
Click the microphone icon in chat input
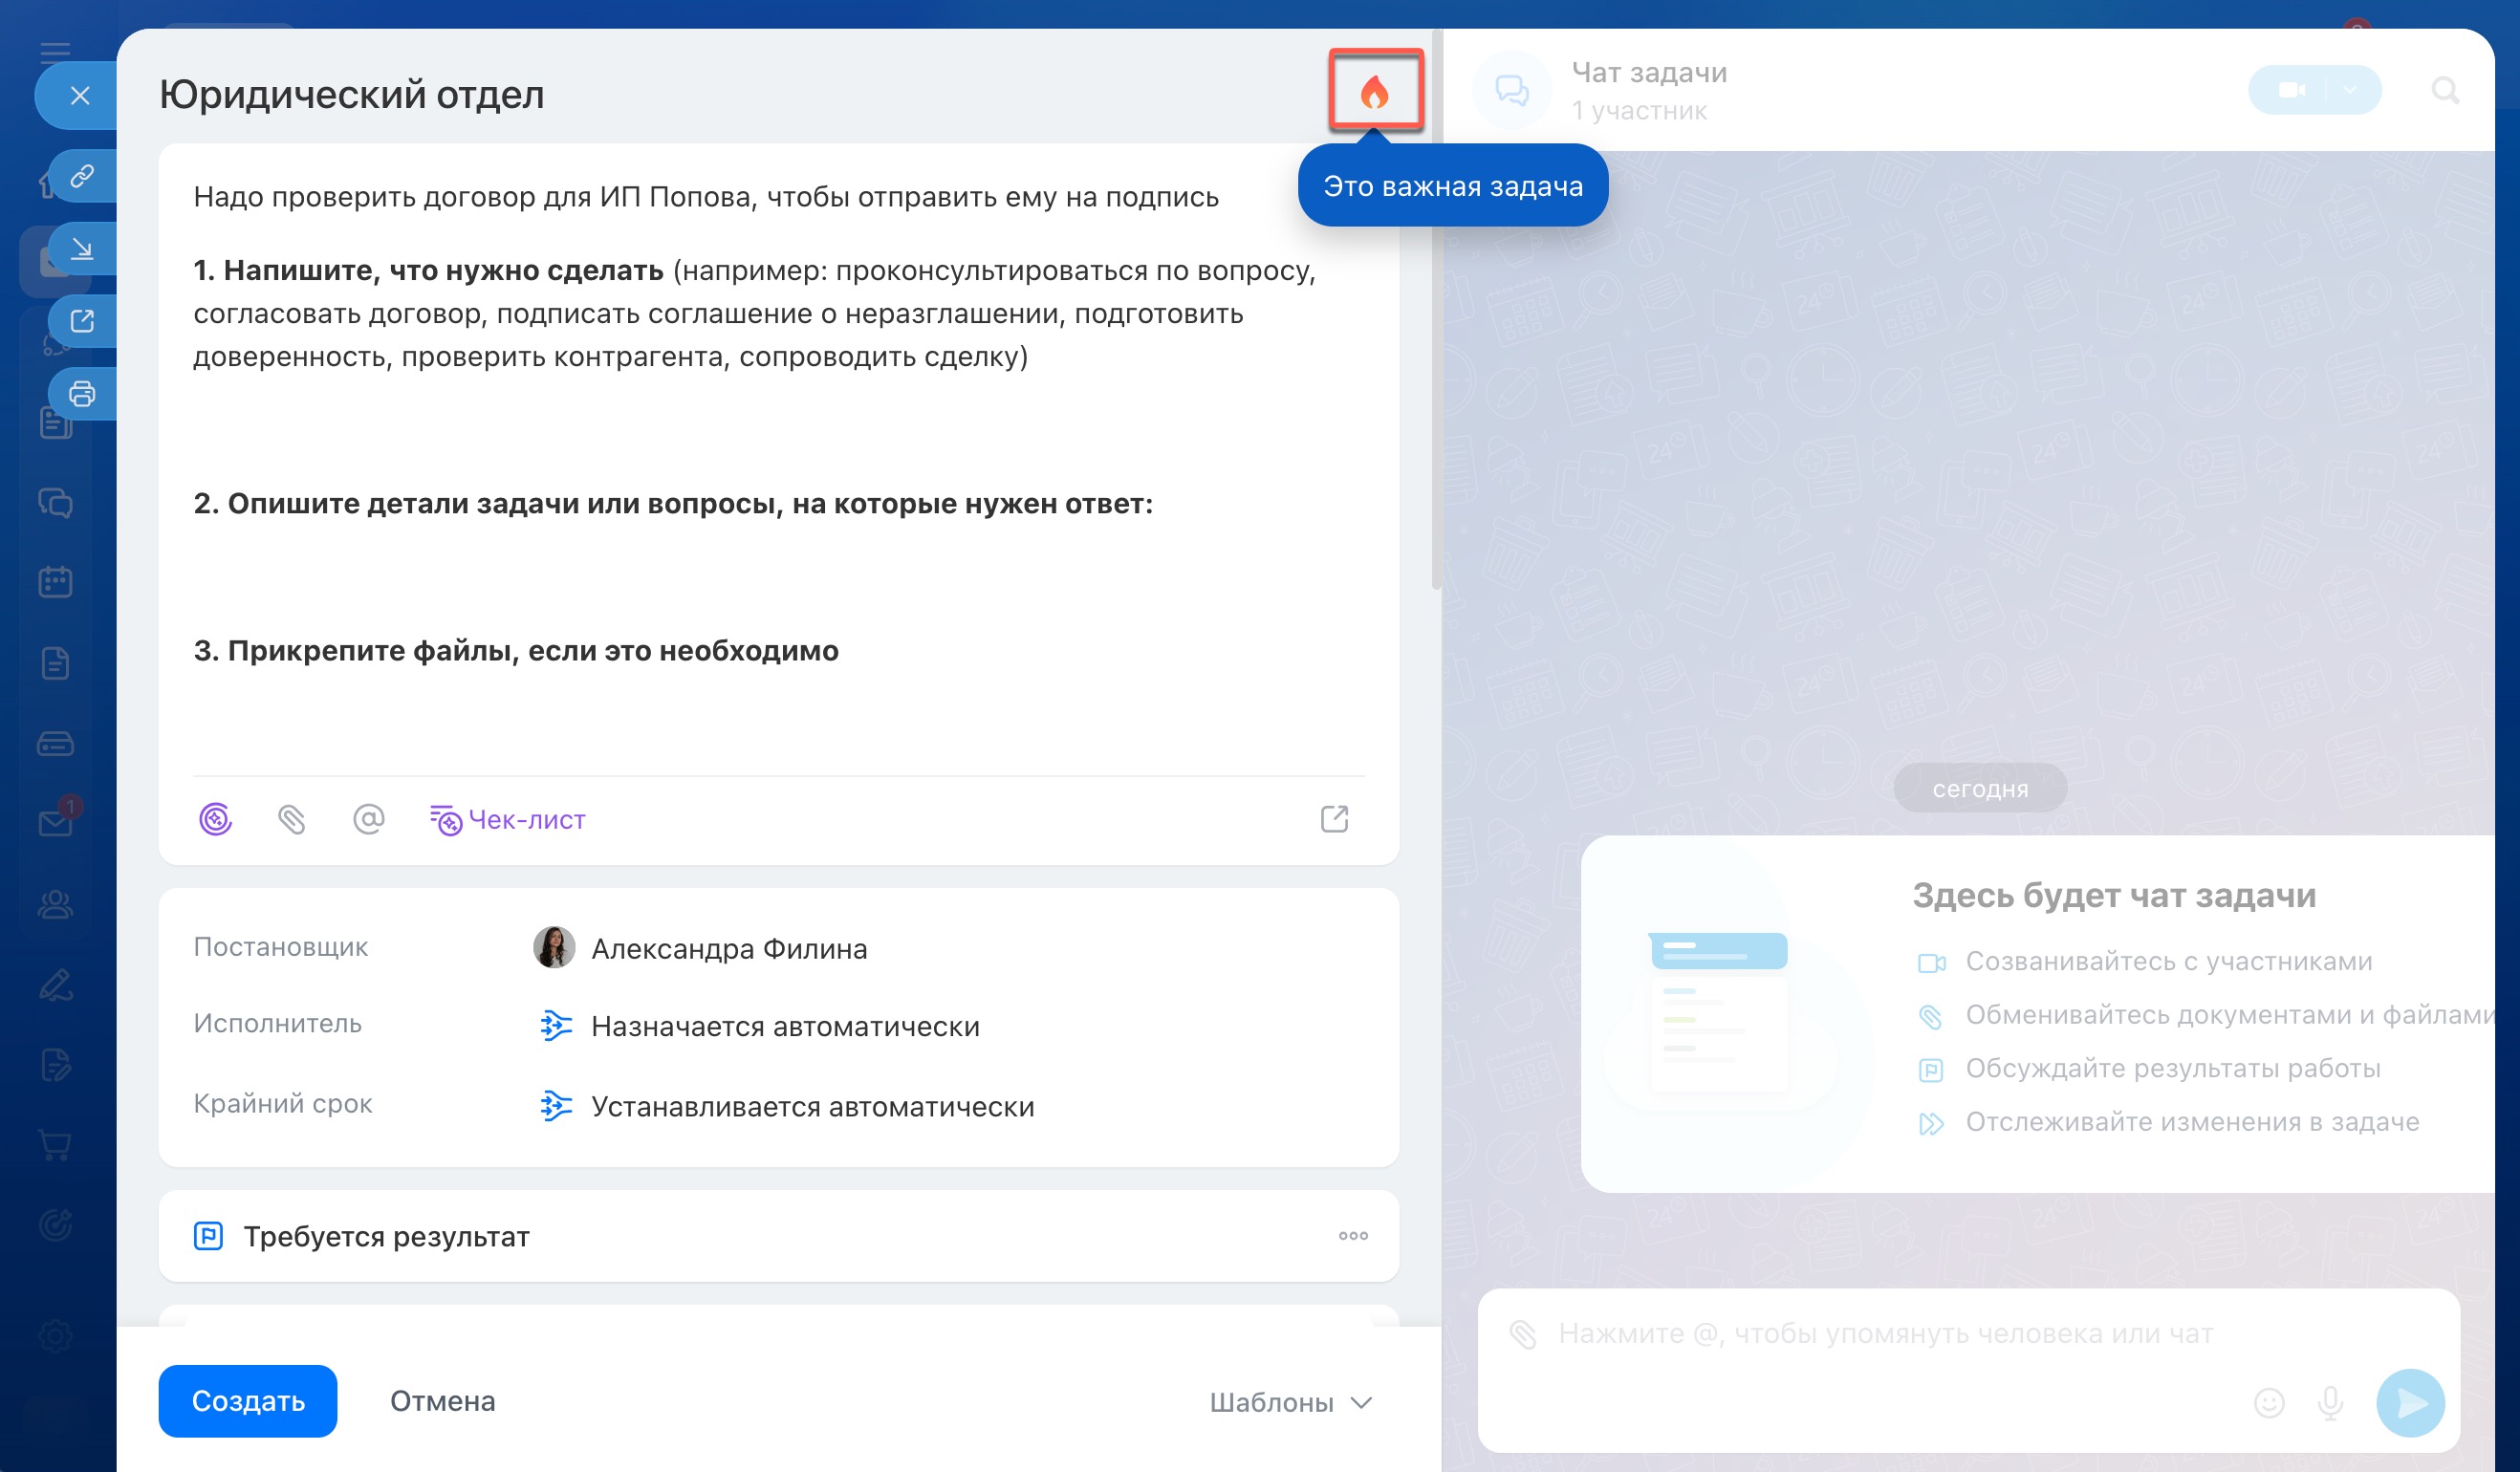point(2330,1402)
